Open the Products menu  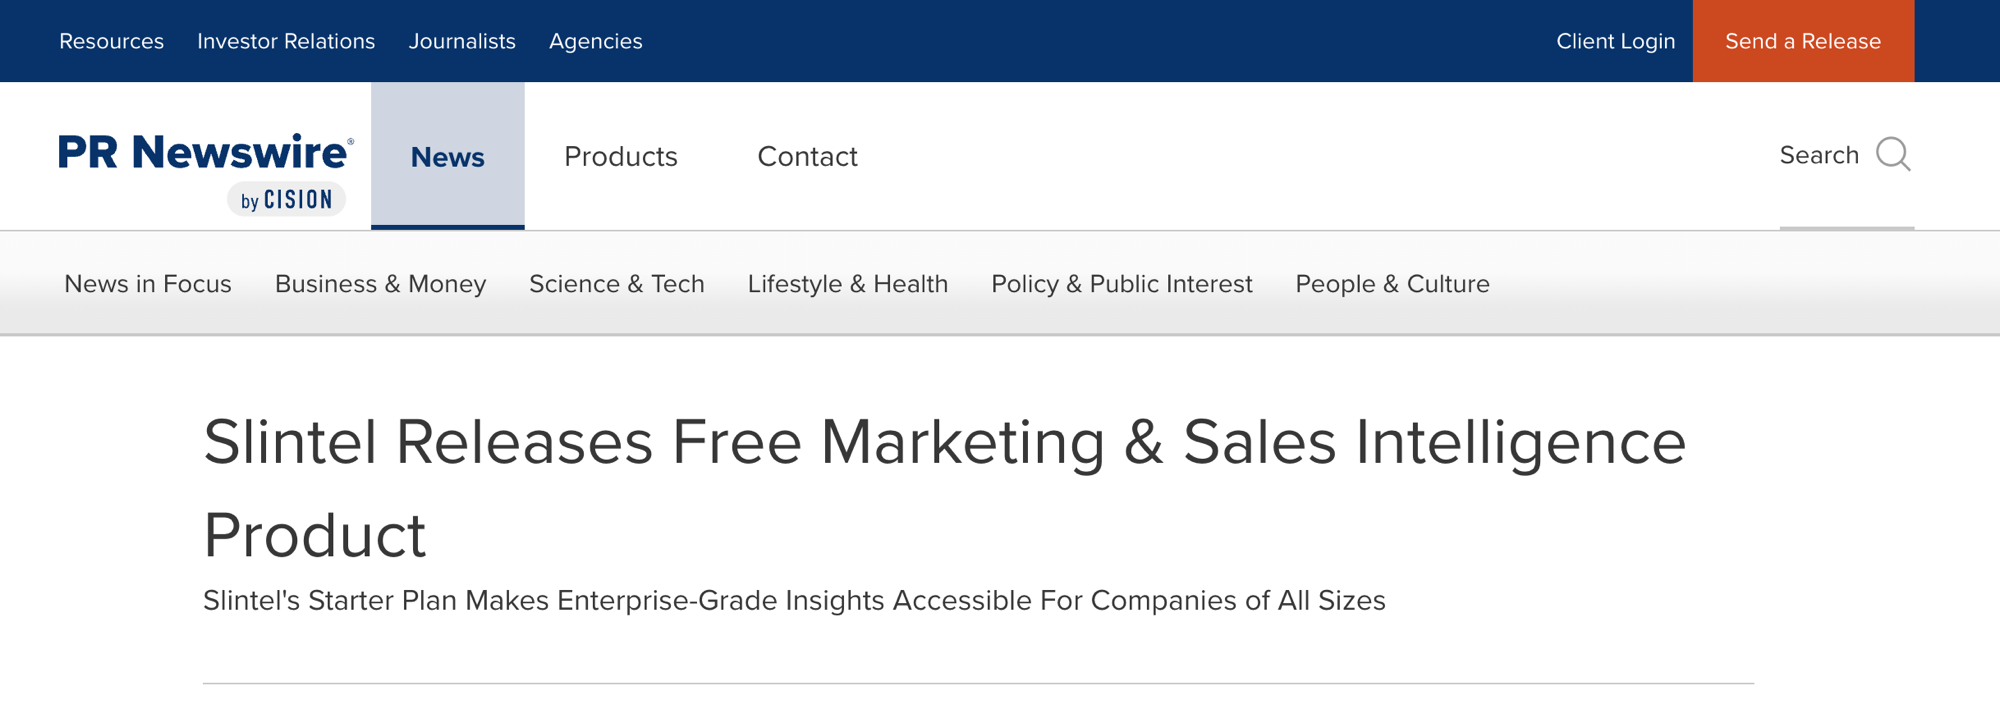point(620,156)
